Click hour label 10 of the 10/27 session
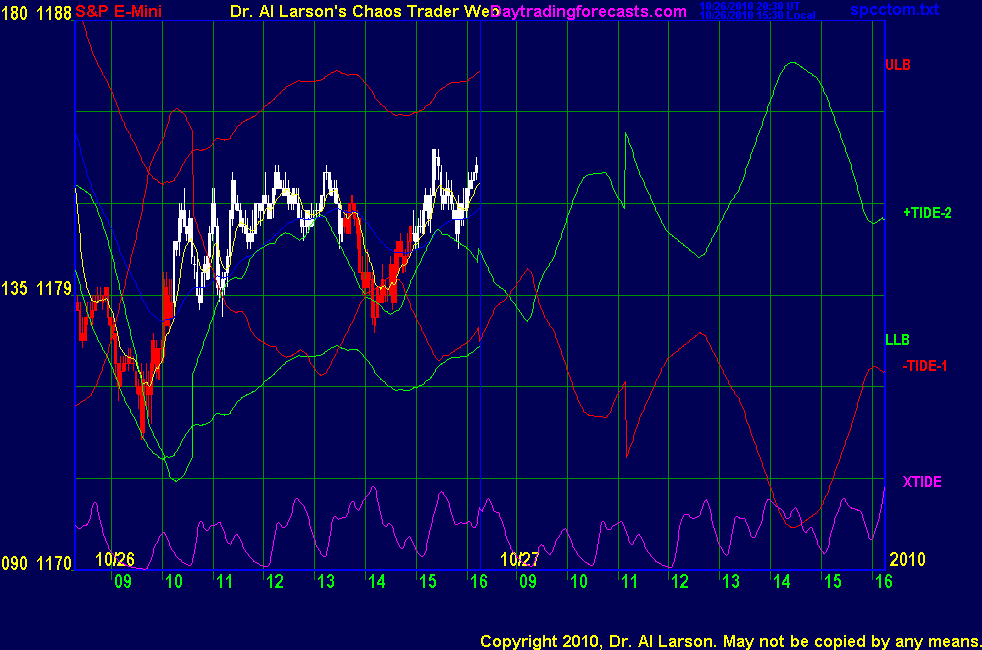Viewport: 982px width, 650px height. [579, 582]
